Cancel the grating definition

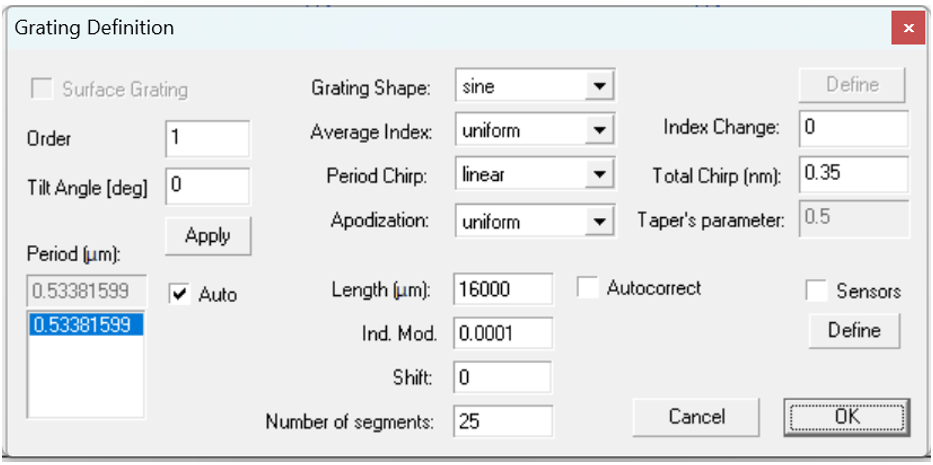tap(696, 416)
